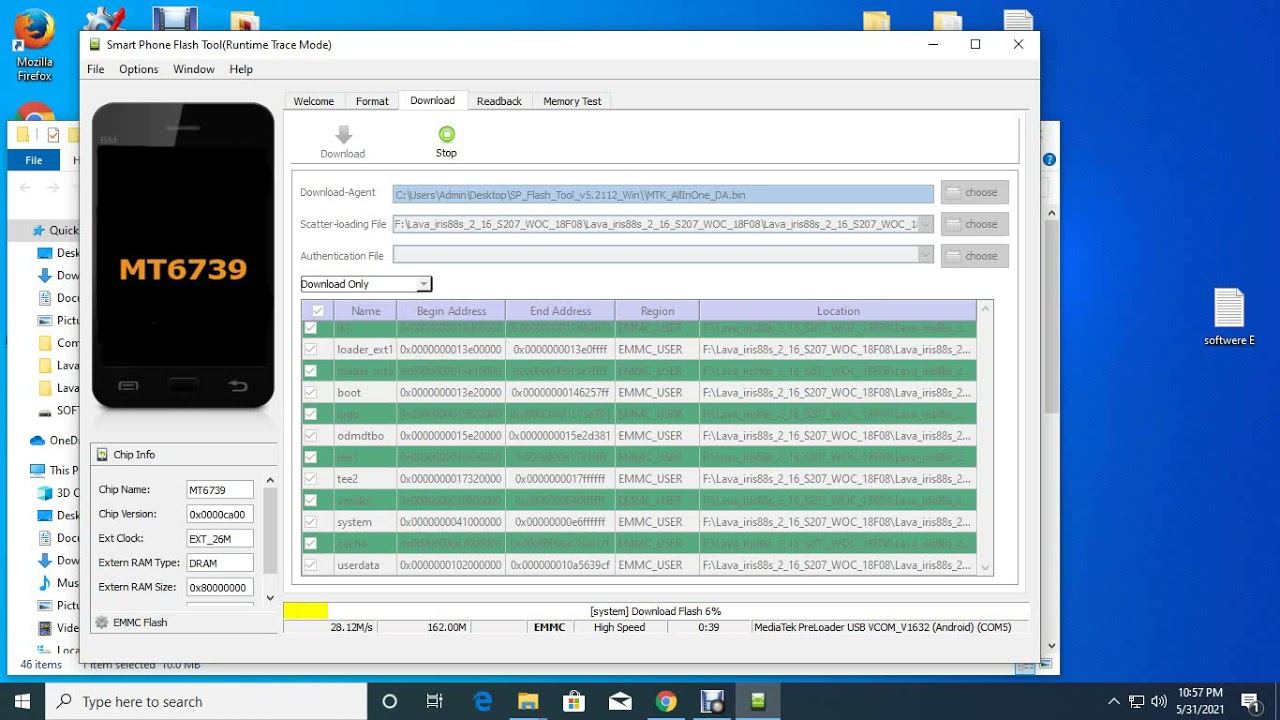1280x720 pixels.
Task: Click the 3D Objects icon in Explorer
Action: [45, 493]
